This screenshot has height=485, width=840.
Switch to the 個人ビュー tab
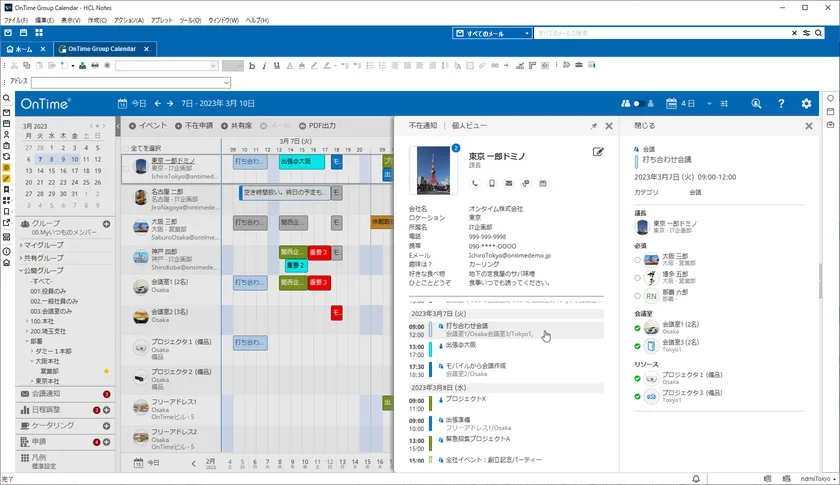469,126
